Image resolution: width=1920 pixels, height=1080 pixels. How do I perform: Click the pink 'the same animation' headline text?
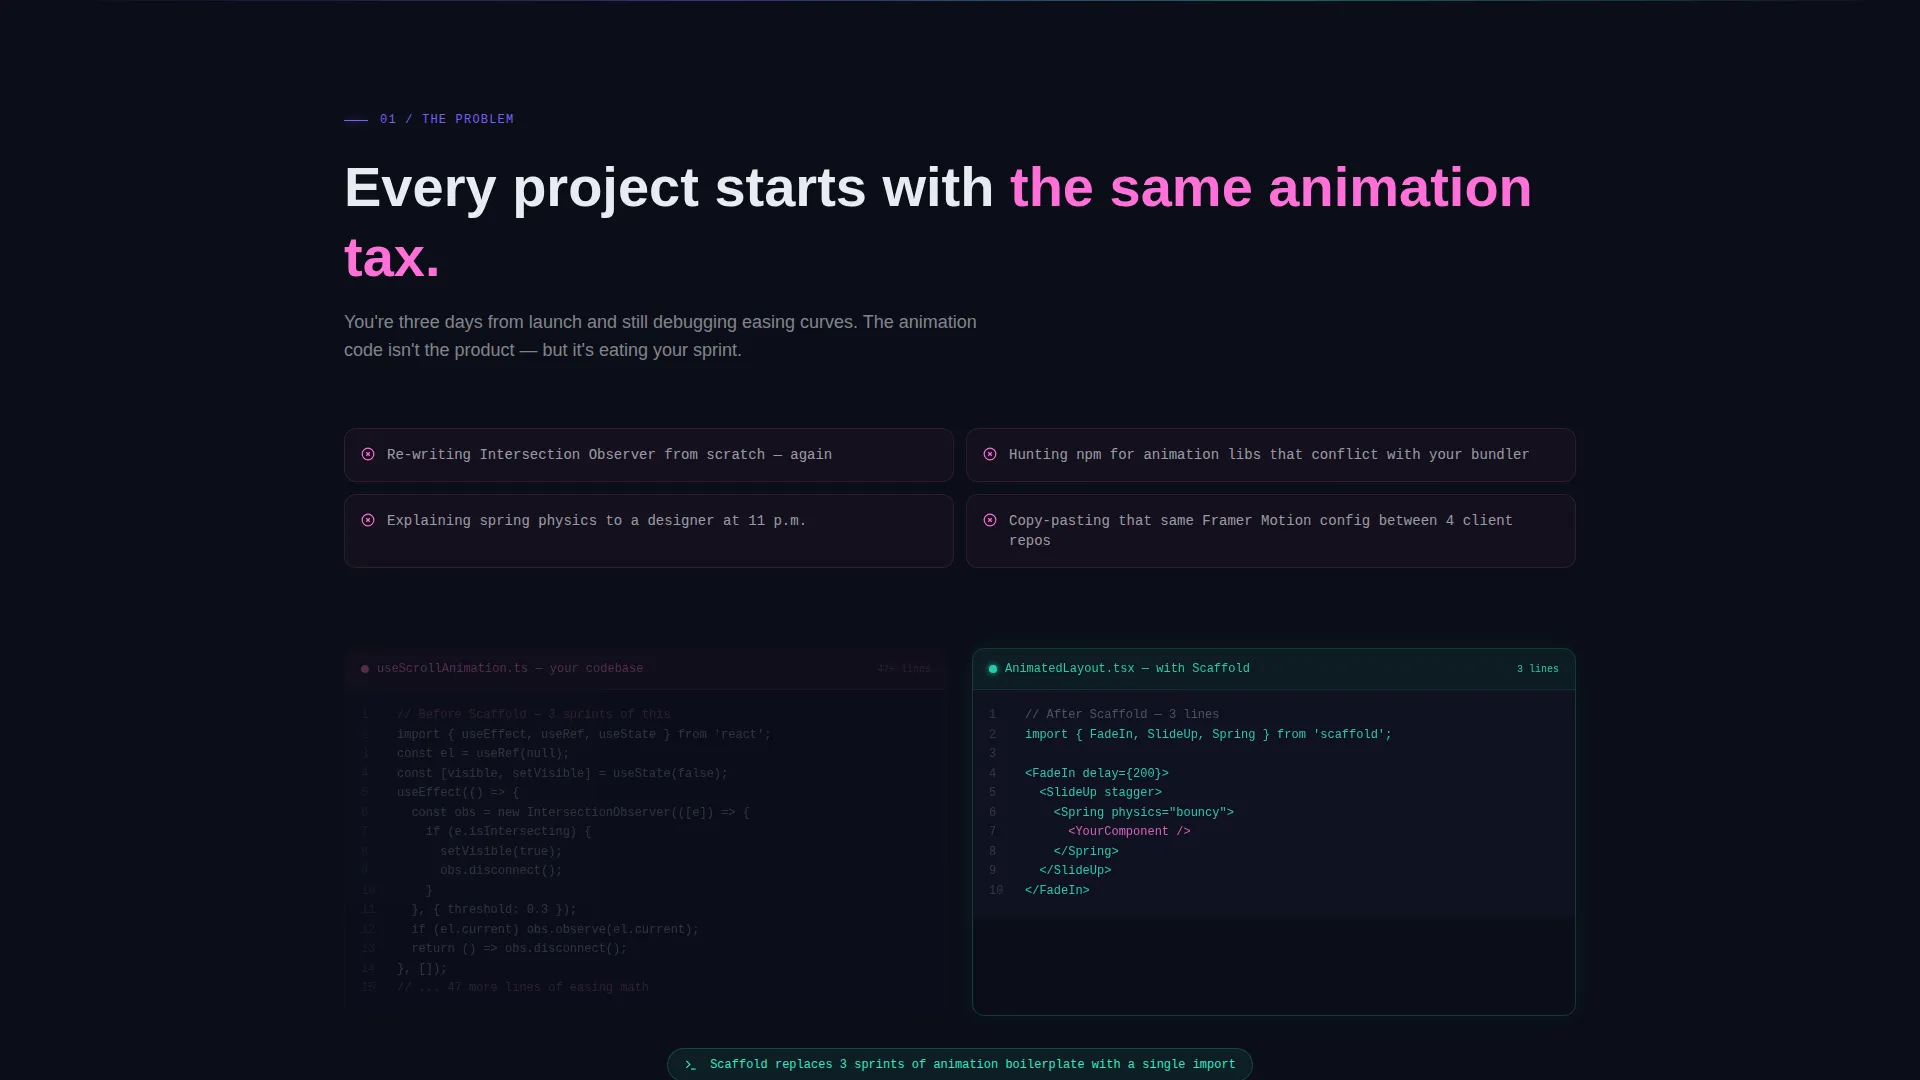coord(1271,187)
